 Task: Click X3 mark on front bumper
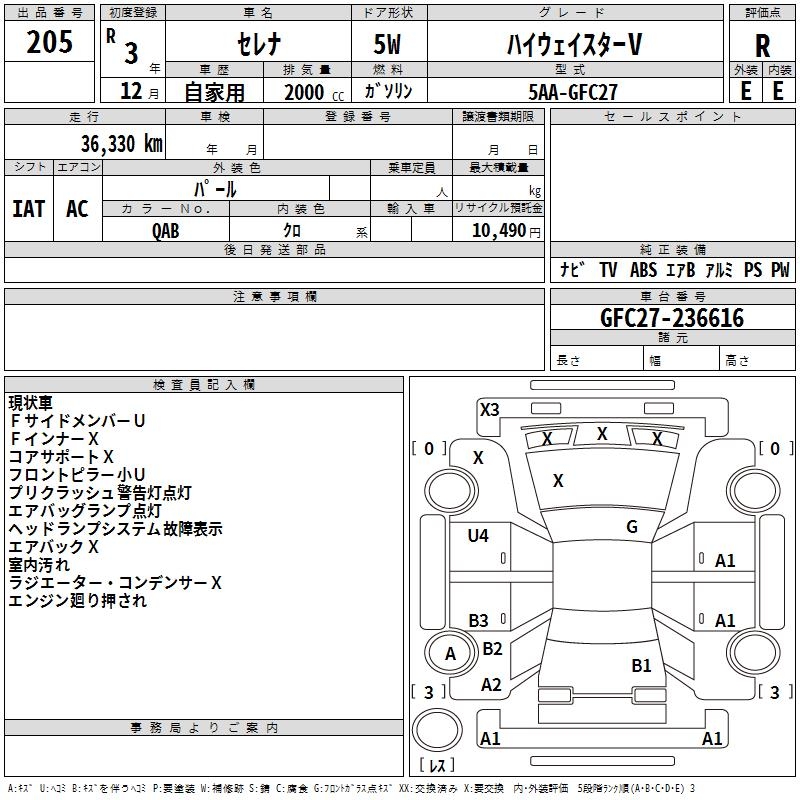(x=490, y=410)
